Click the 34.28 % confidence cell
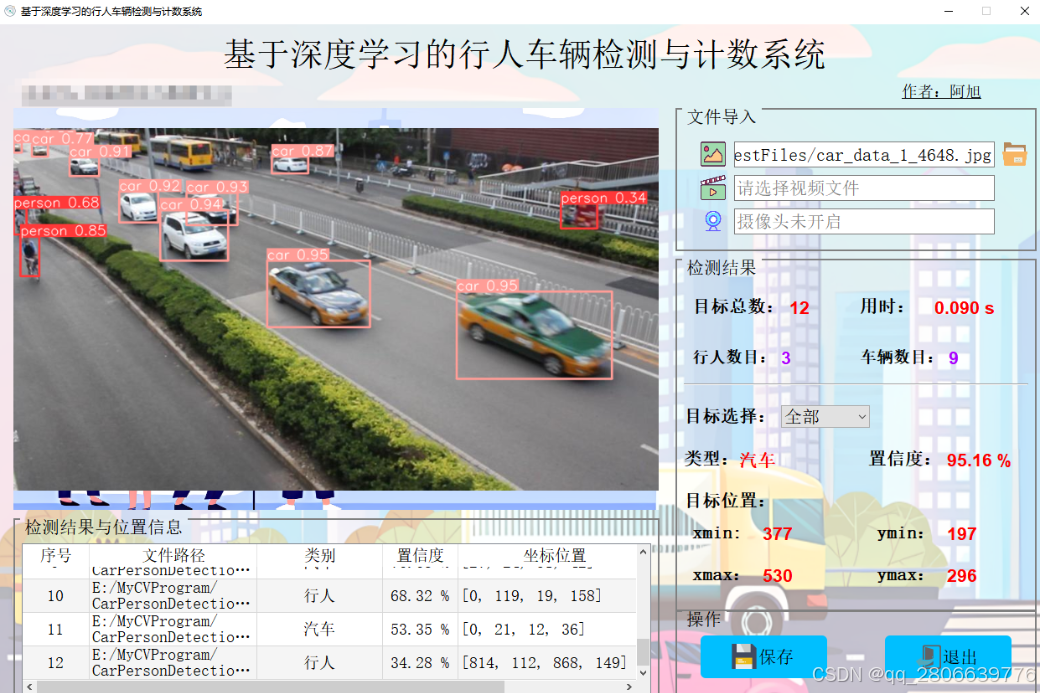 [420, 662]
